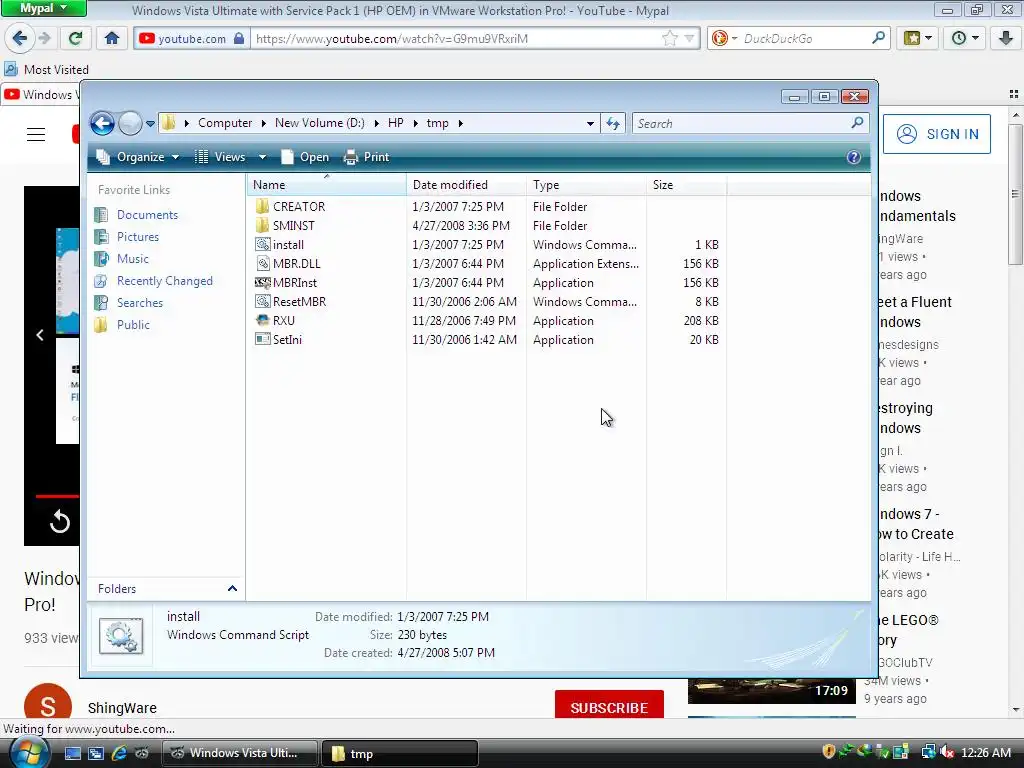
Task: Select the CREATOR folder icon
Action: 263,206
